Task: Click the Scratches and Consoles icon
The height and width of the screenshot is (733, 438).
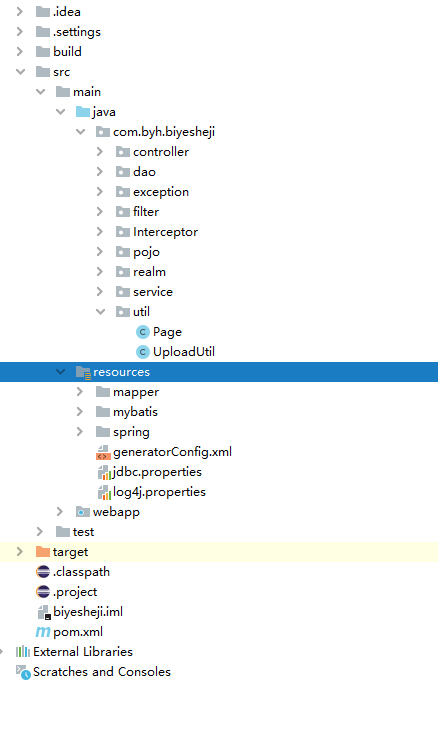Action: tap(23, 672)
